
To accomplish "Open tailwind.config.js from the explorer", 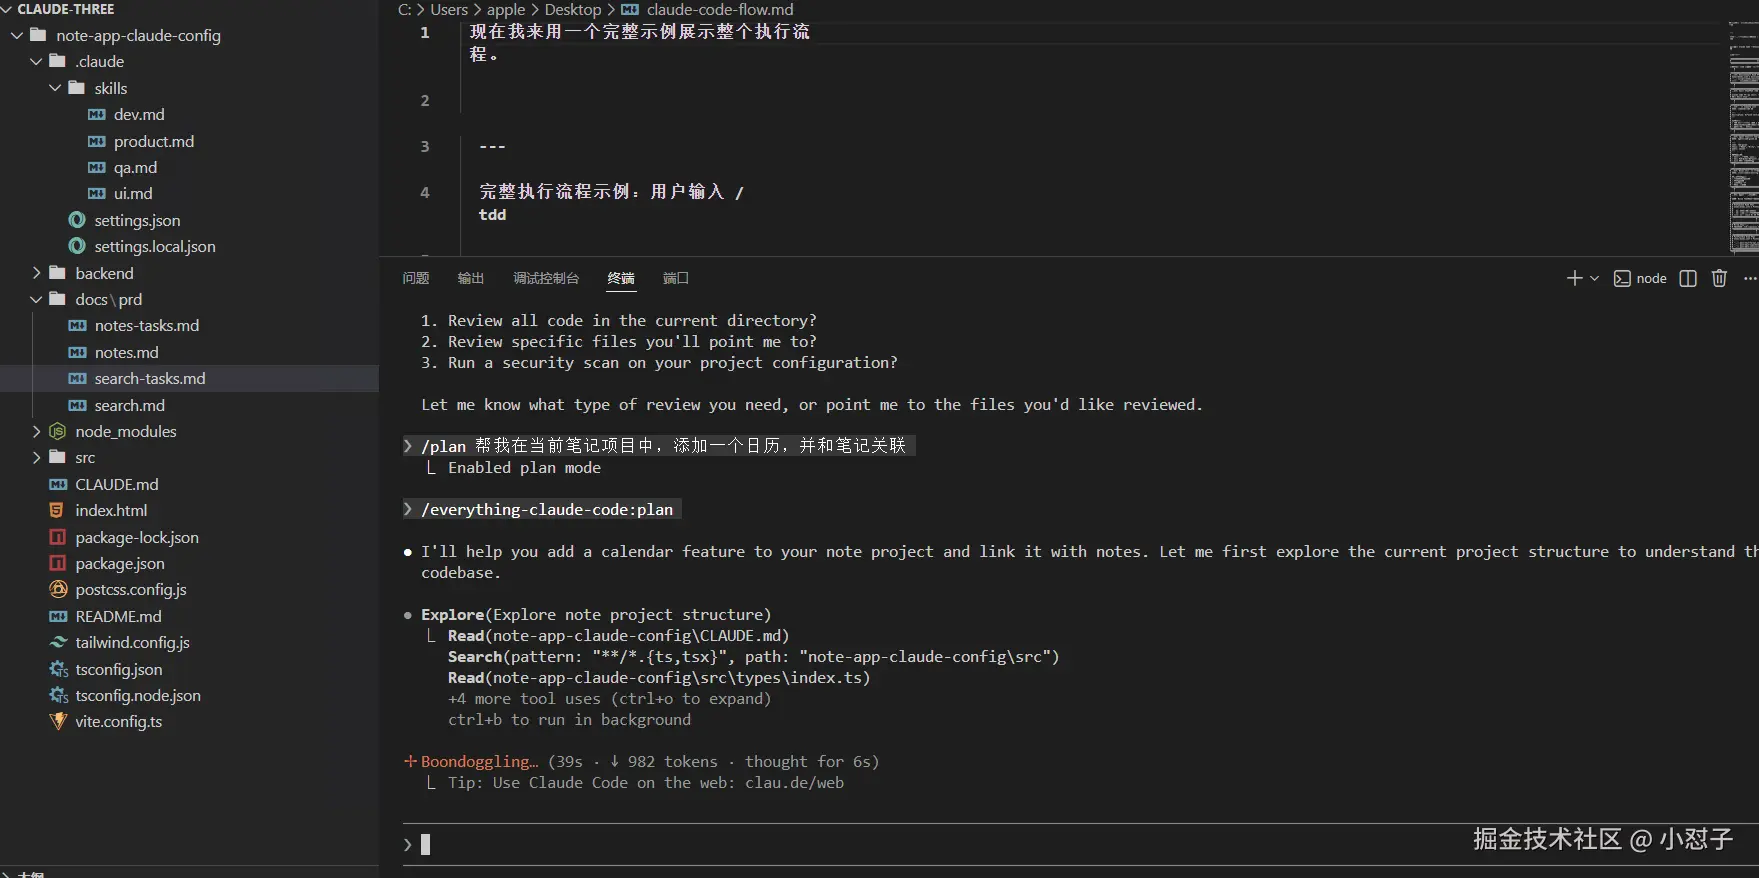I will [131, 642].
